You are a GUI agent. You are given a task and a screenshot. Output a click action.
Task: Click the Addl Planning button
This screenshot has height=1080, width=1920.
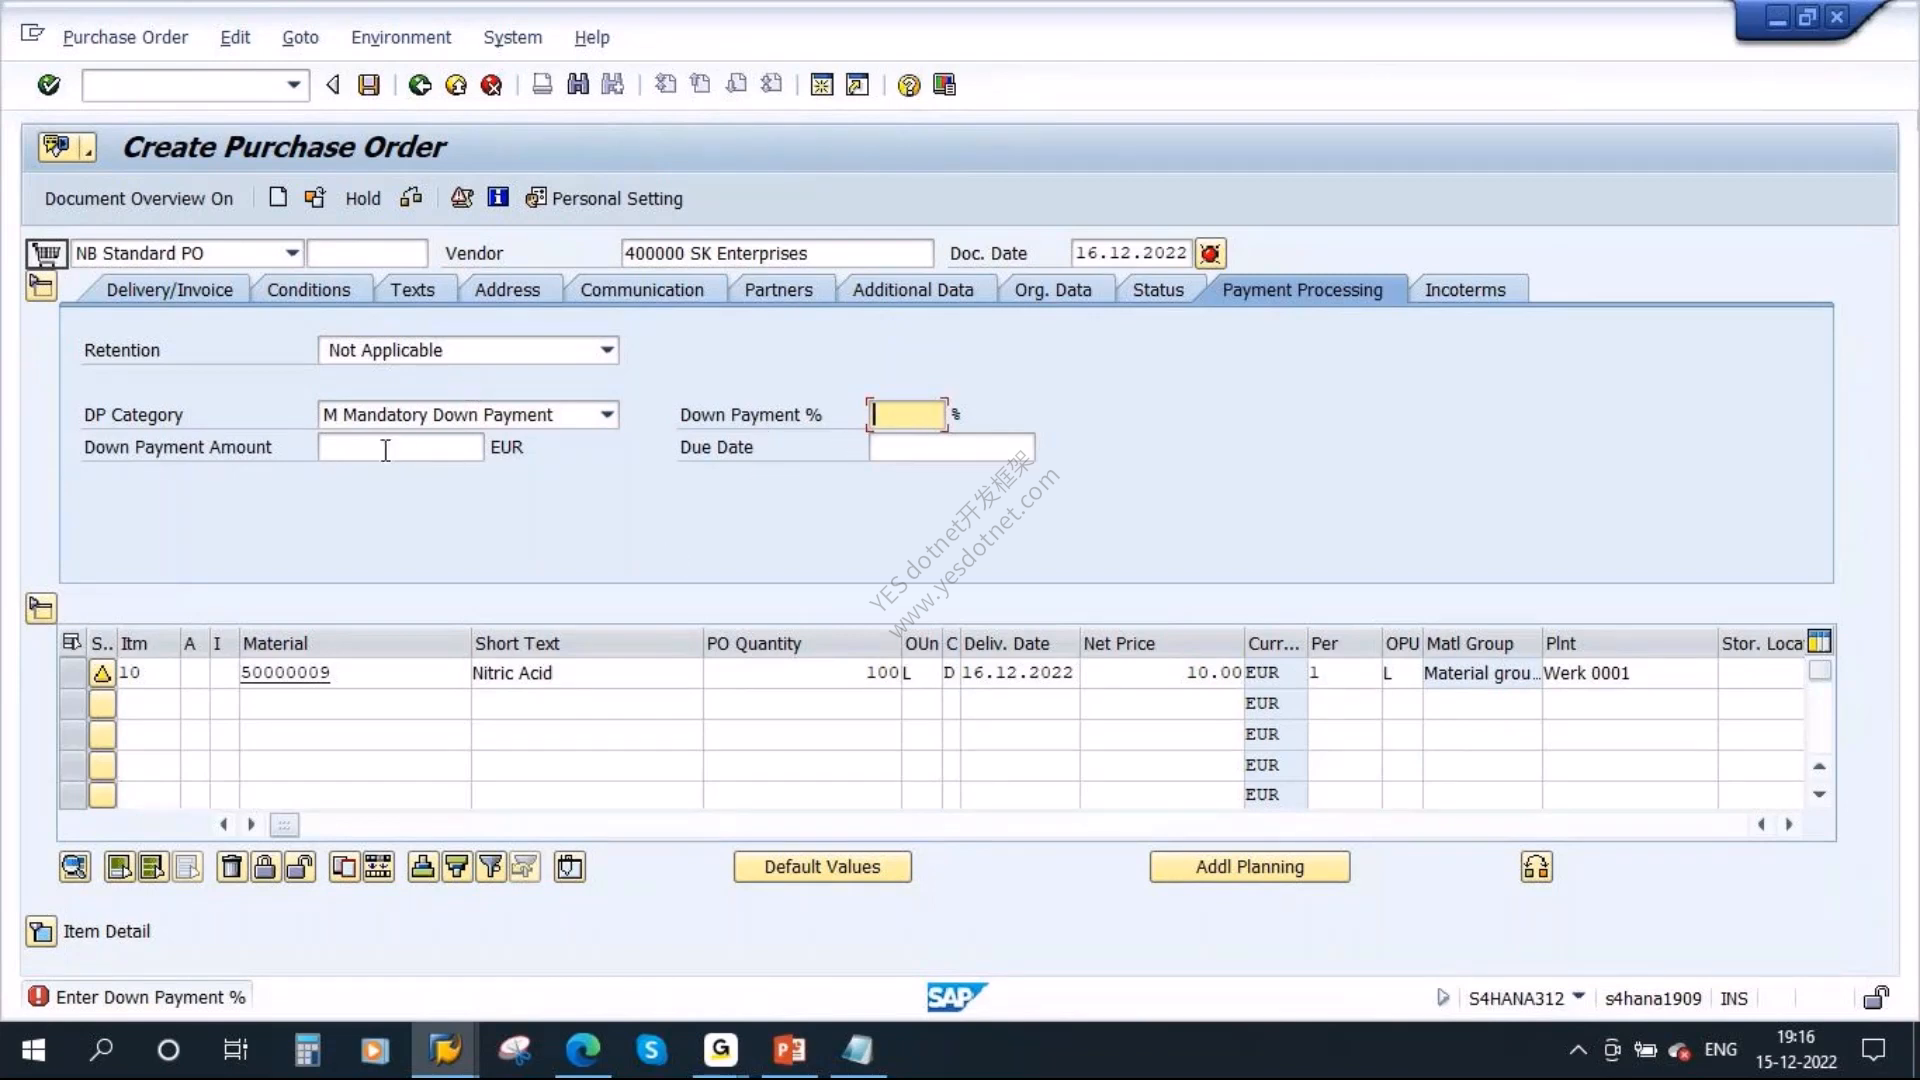click(x=1249, y=867)
